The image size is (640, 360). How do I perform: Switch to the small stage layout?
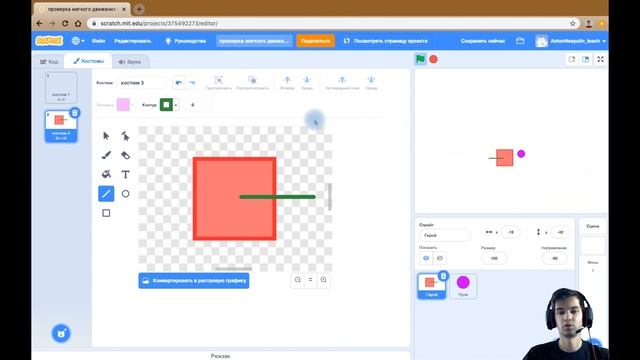pyautogui.click(x=572, y=59)
